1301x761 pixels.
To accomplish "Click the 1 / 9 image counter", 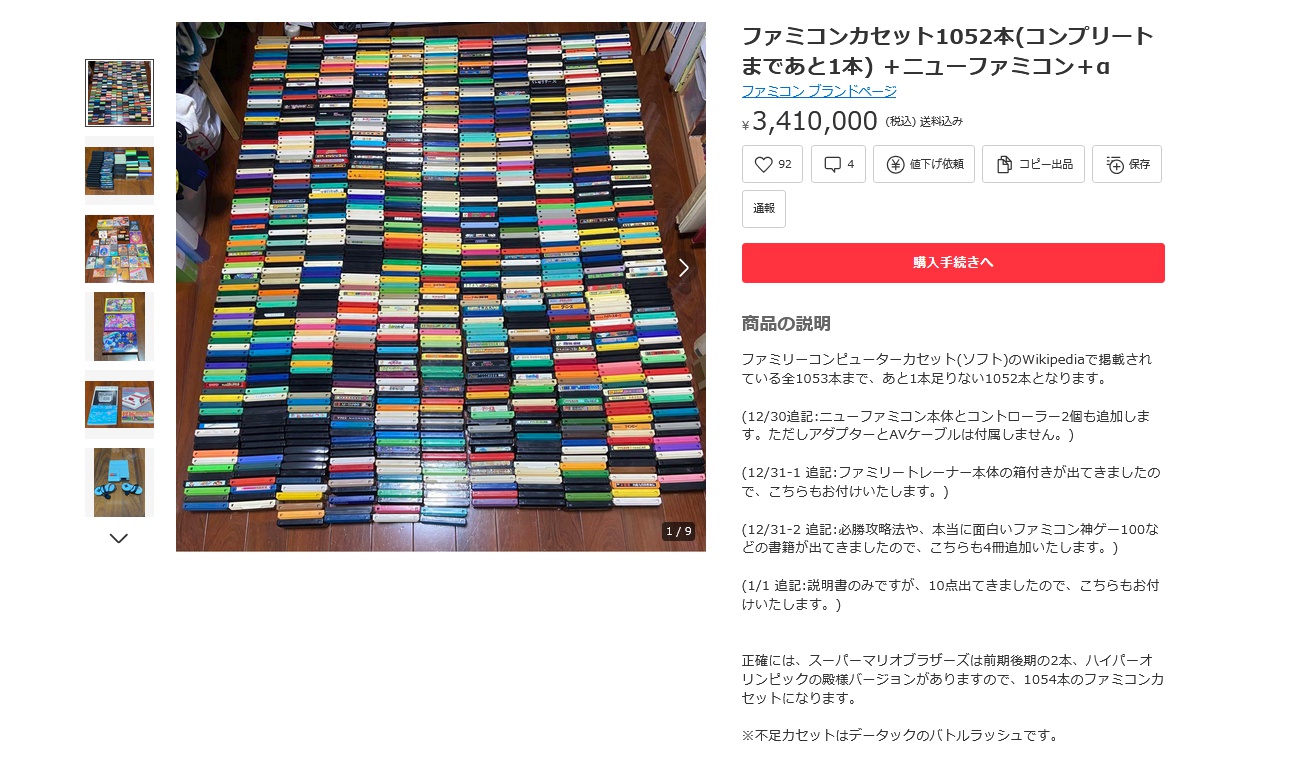I will click(x=678, y=531).
